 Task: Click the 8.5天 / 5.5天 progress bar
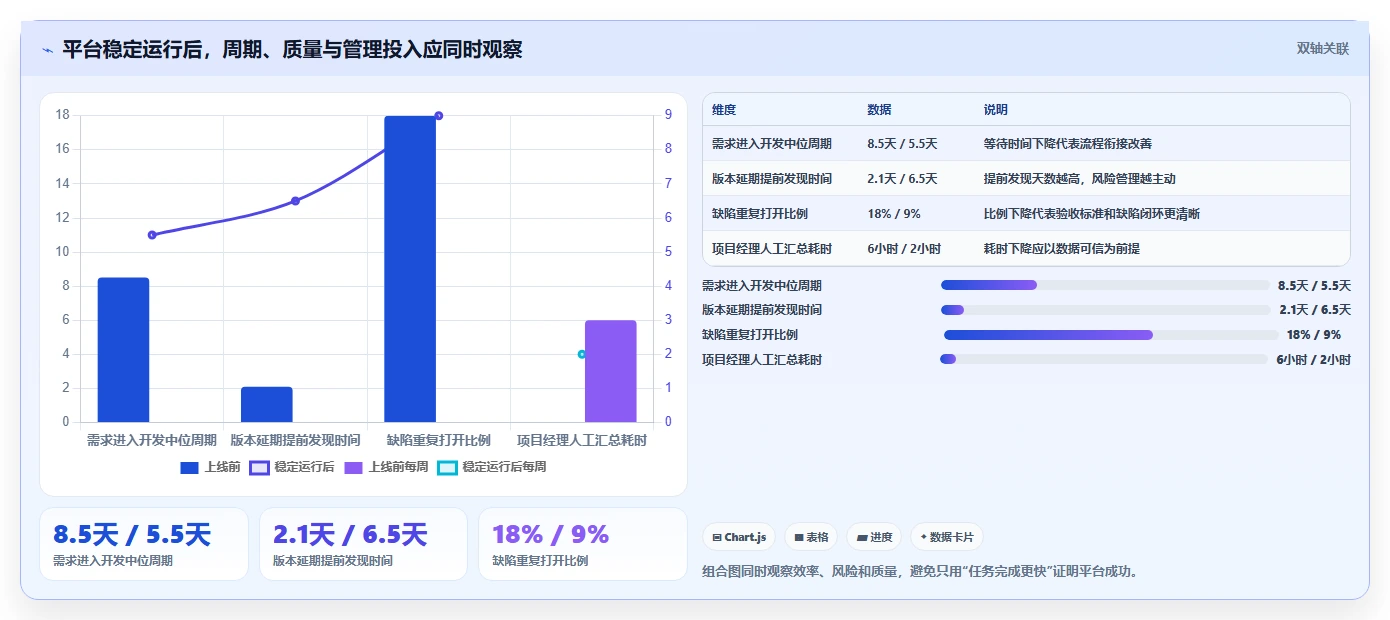(x=1105, y=285)
